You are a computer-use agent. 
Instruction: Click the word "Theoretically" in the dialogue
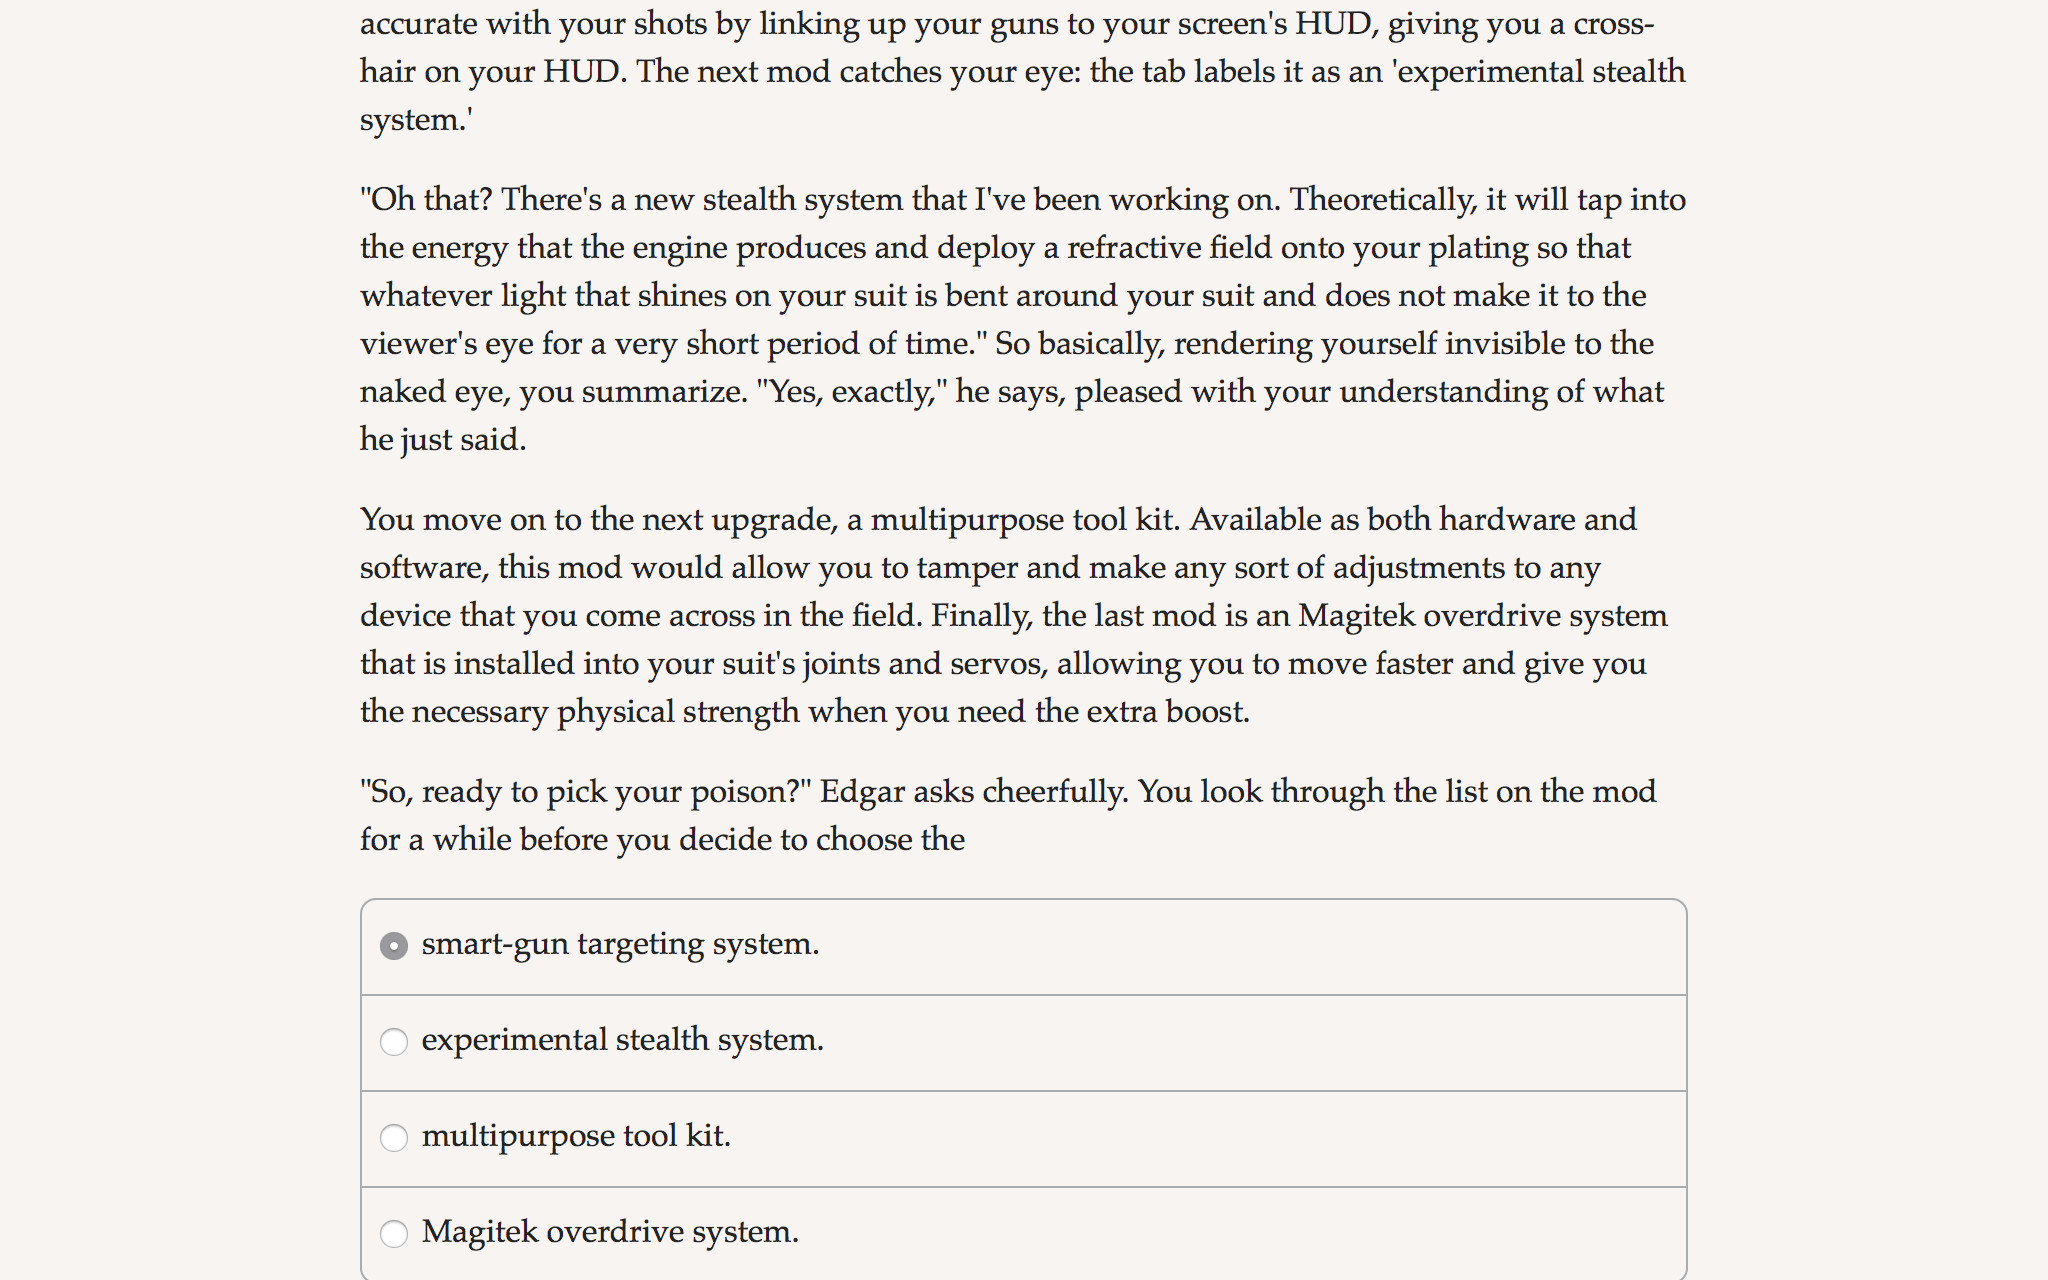(x=1383, y=199)
